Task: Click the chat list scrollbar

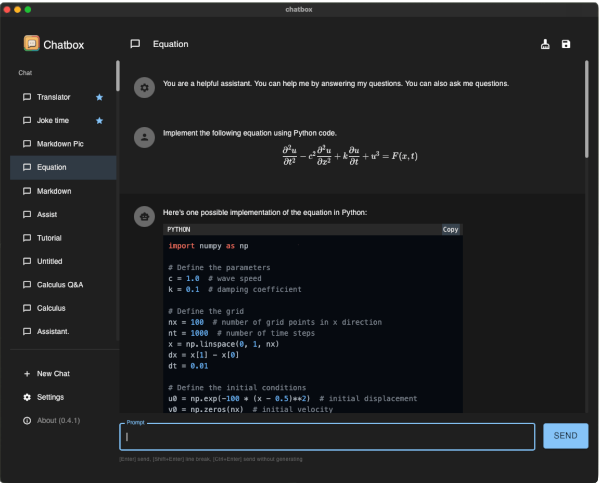Action: coord(118,76)
